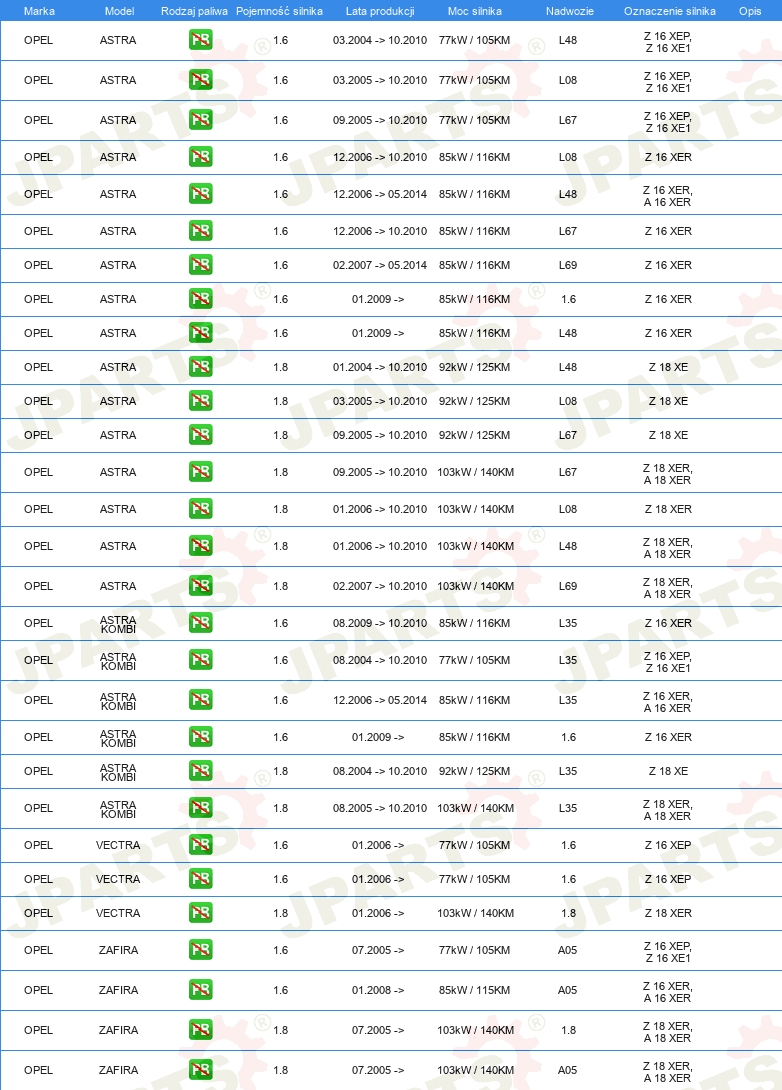Viewport: 782px width, 1090px height.
Task: Click fuel icon in Astra Kombi 1.8 08.2004 row
Action: [x=201, y=771]
